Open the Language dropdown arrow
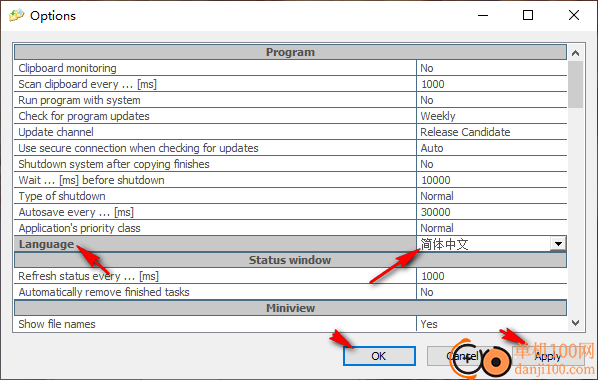The width and height of the screenshot is (598, 380). (558, 244)
